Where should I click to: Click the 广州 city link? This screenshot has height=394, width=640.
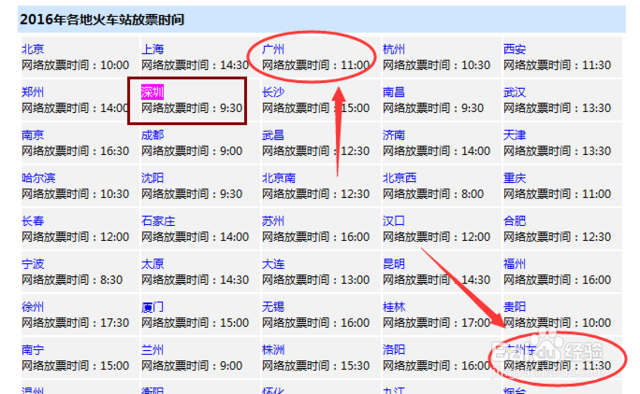[273, 49]
